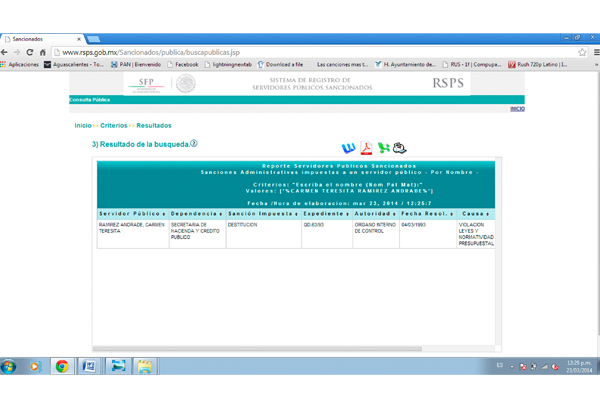Image resolution: width=600 pixels, height=400 pixels.
Task: Open Chrome from the Windows taskbar
Action: click(x=62, y=367)
